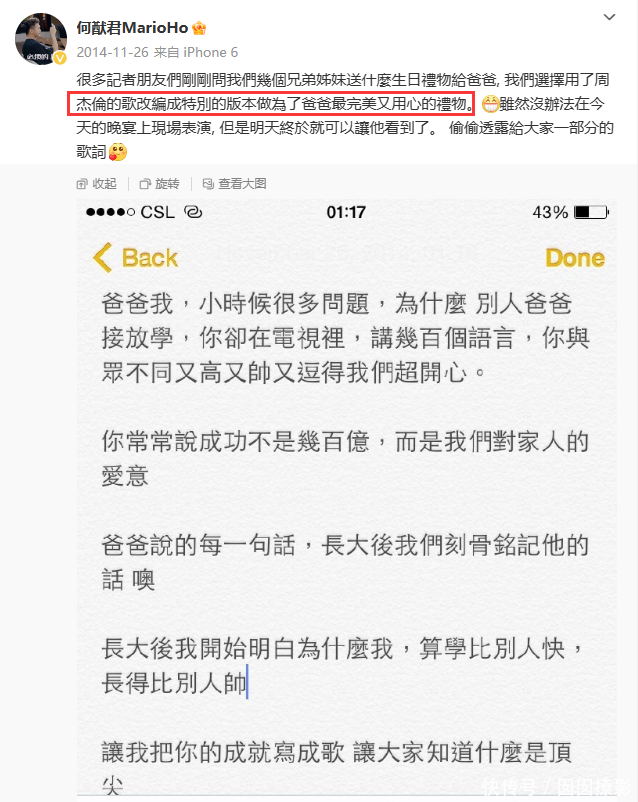Viewport: 638px width, 802px height.
Task: Click the username 何猷君MarioHo
Action: point(133,28)
